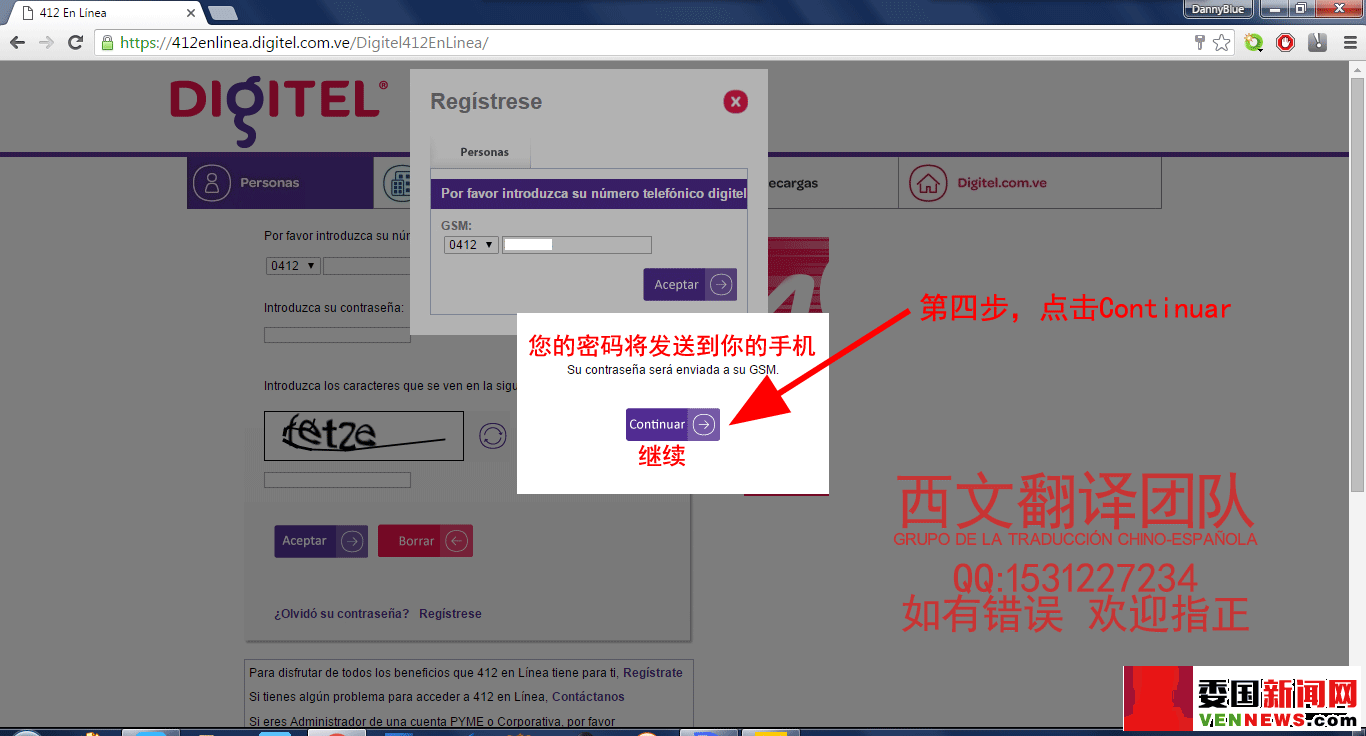Click the captcha image 'fet2e'
This screenshot has height=736, width=1366.
tap(364, 436)
